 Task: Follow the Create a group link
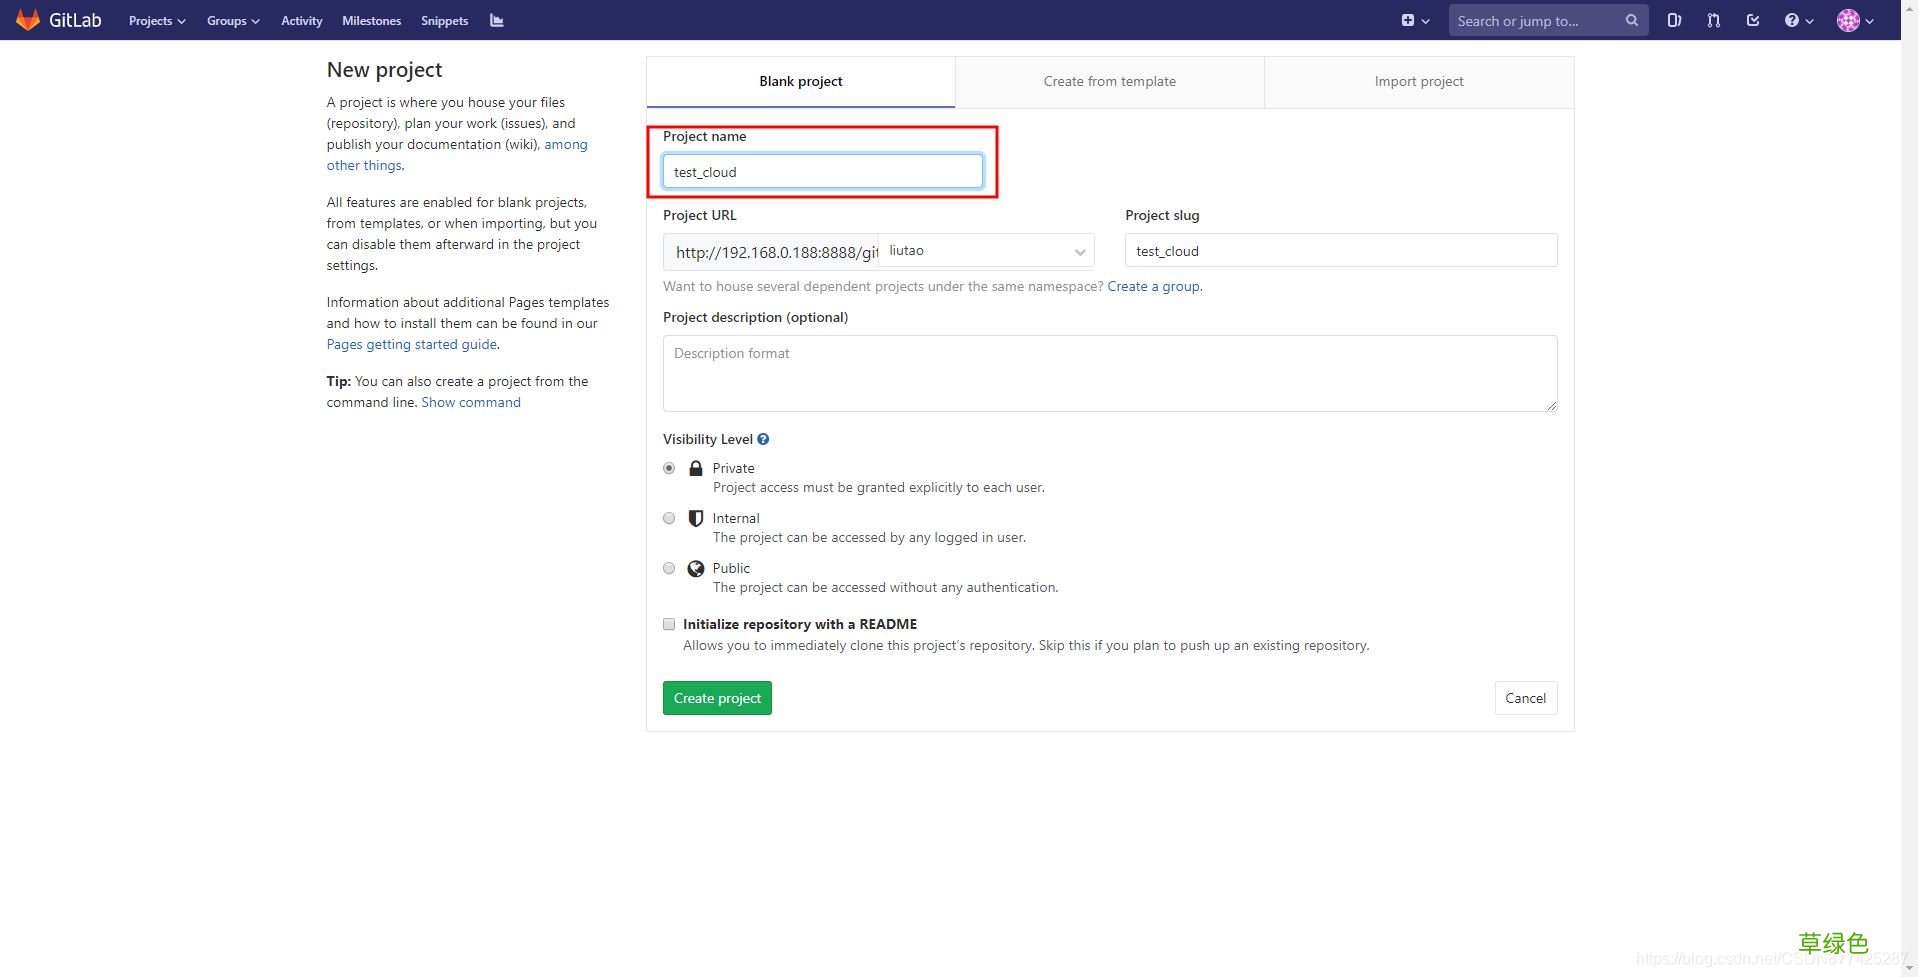coord(1154,286)
